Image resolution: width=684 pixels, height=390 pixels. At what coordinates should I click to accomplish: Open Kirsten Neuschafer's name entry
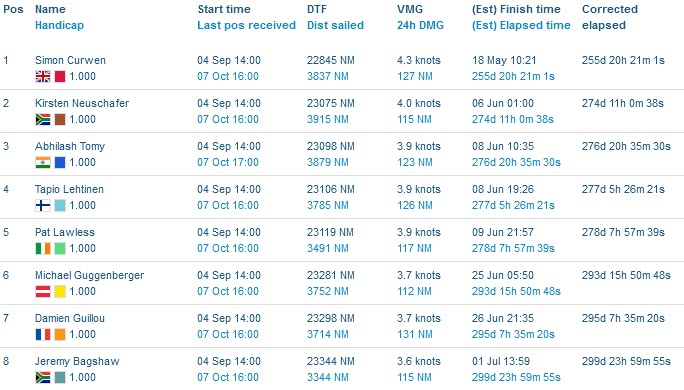82,103
